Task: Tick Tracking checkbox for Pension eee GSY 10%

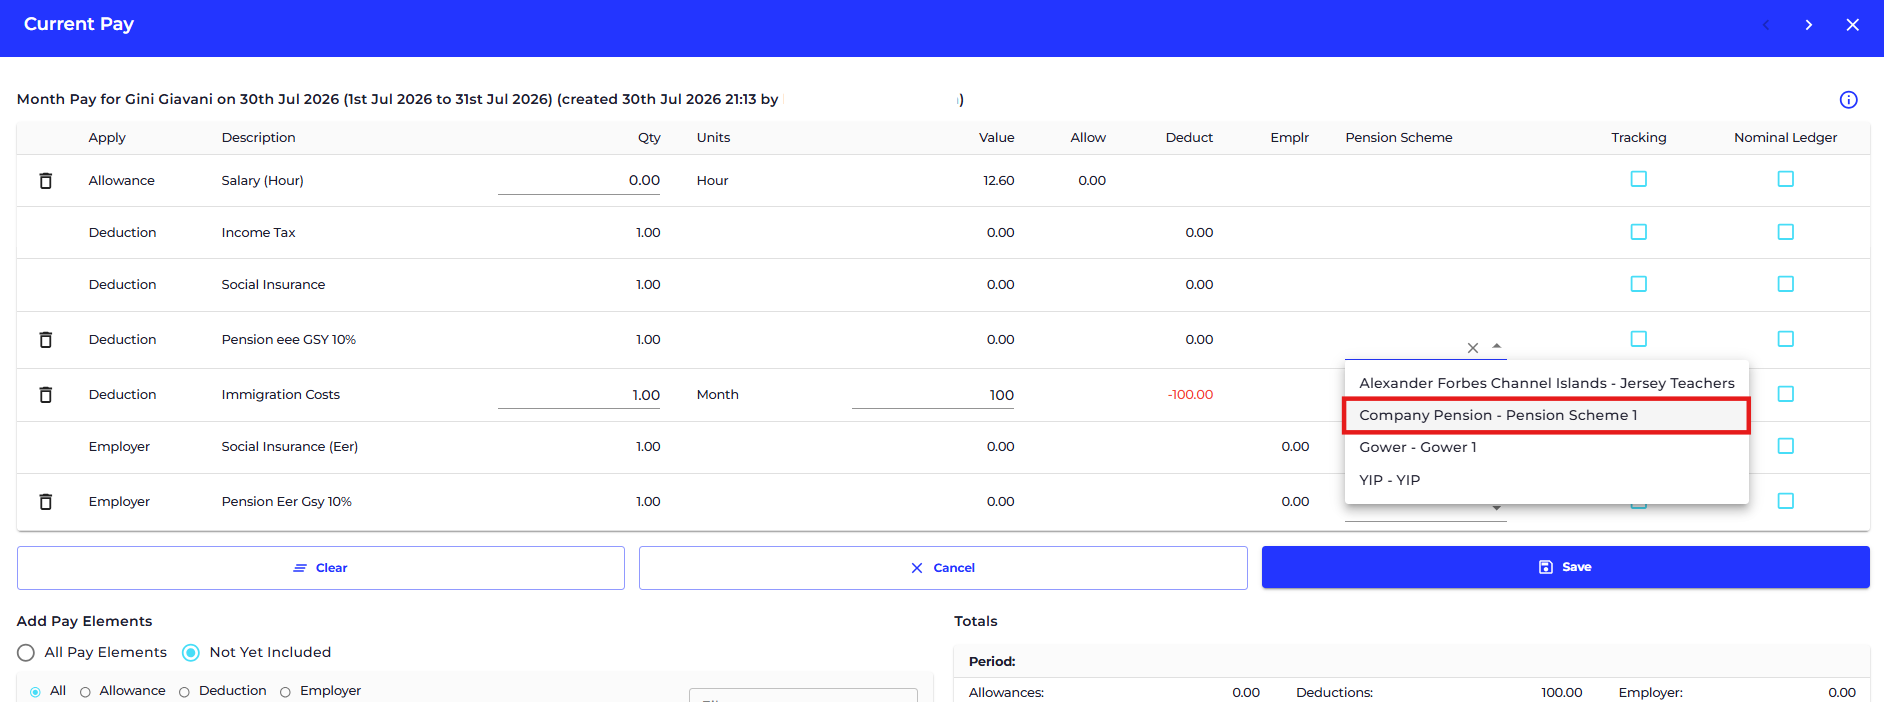Action: (x=1638, y=339)
